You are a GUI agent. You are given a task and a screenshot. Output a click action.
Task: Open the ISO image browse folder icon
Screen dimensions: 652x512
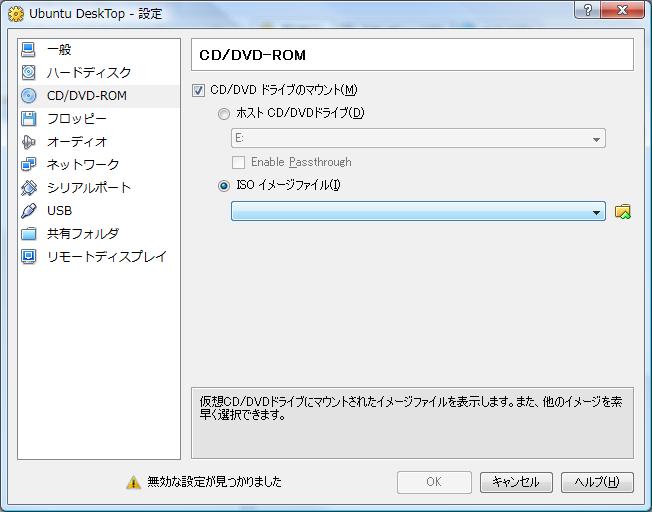(x=622, y=212)
